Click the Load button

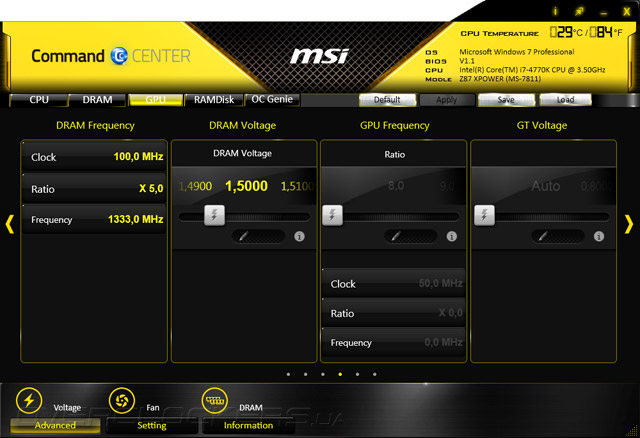click(x=566, y=100)
